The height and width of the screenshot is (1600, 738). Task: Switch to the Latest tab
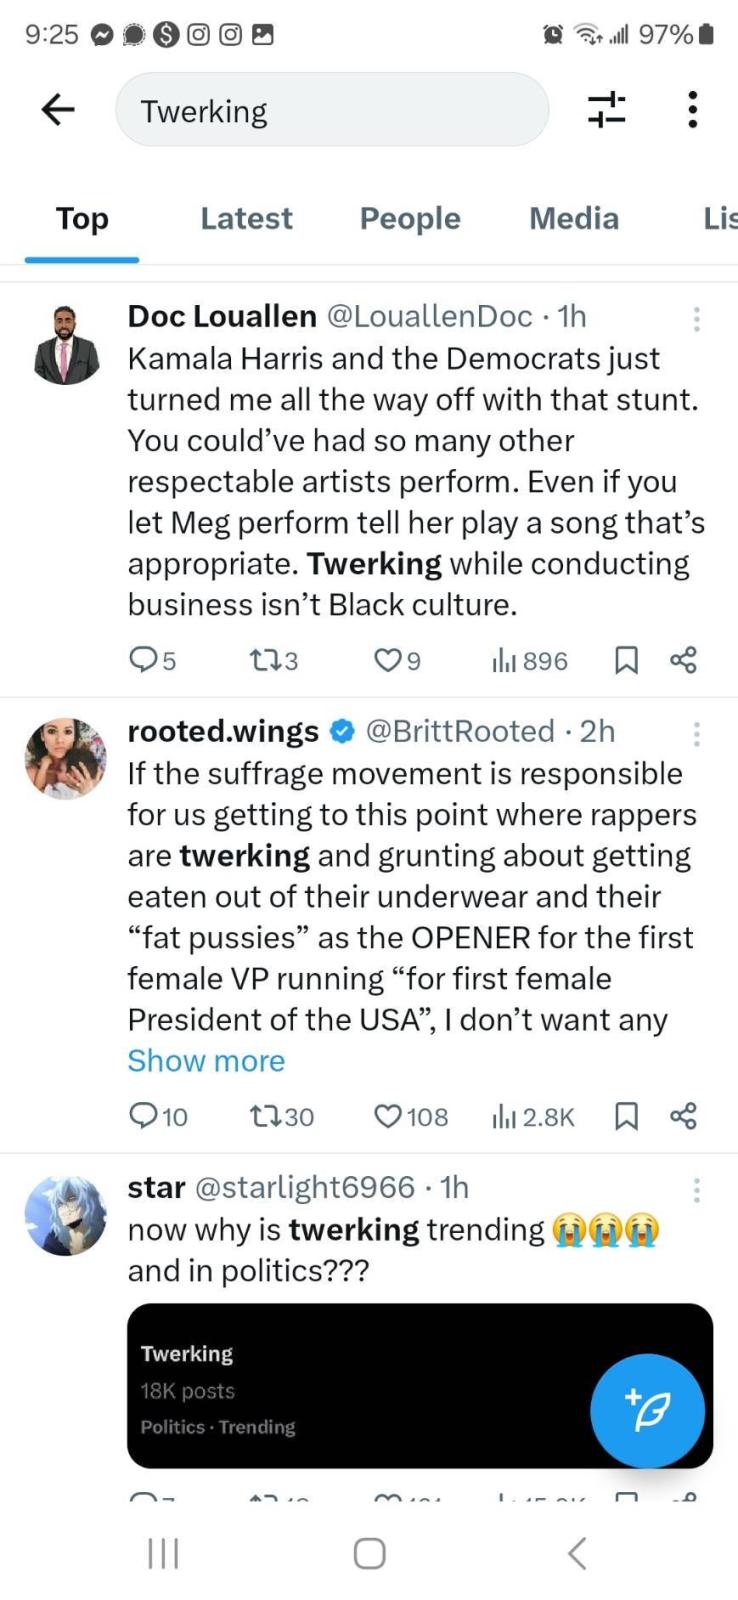click(x=246, y=218)
